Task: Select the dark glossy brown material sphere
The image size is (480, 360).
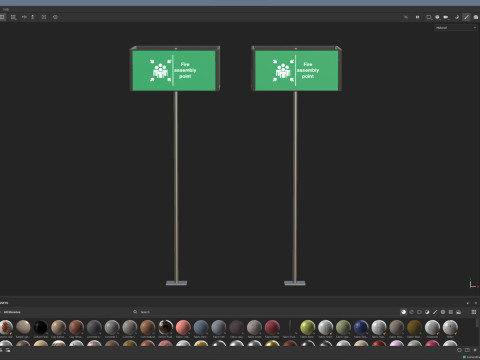Action: 165,327
